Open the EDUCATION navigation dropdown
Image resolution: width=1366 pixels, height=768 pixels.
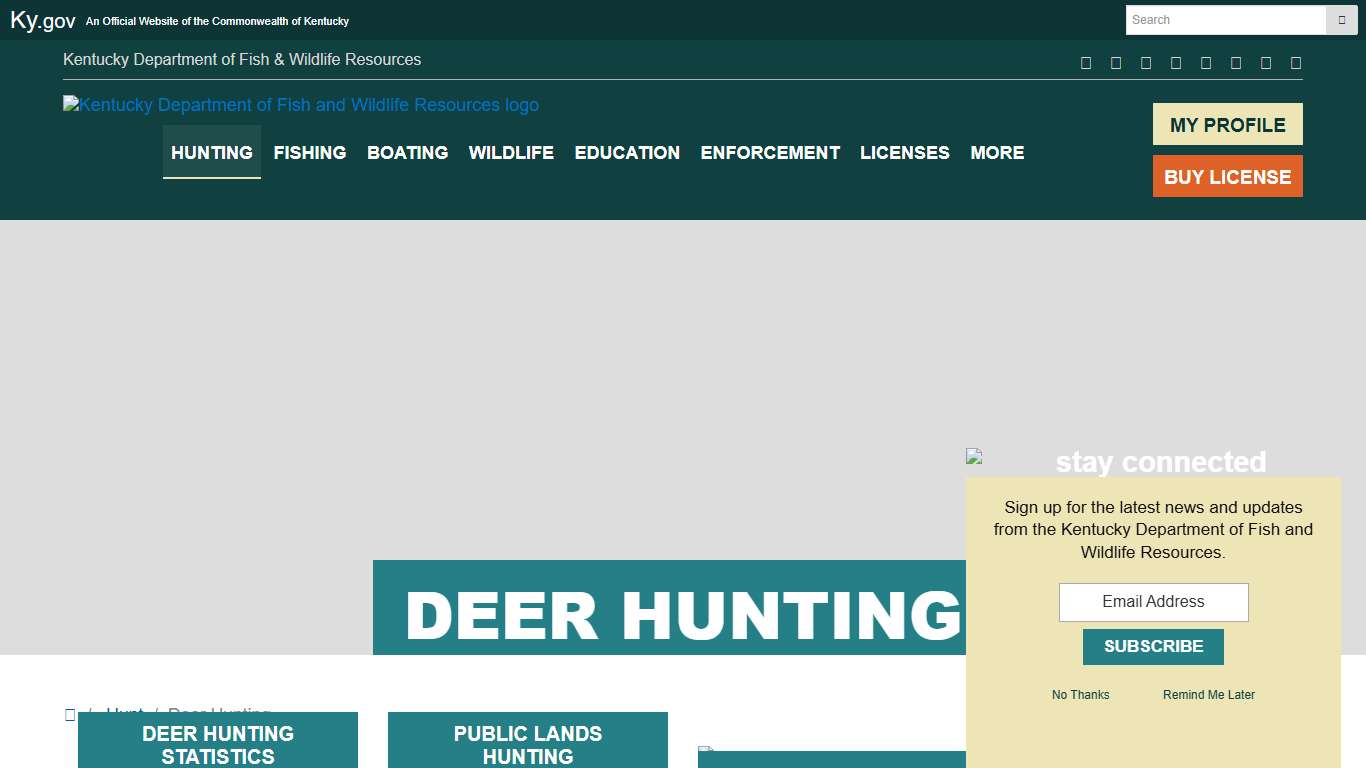coord(627,152)
